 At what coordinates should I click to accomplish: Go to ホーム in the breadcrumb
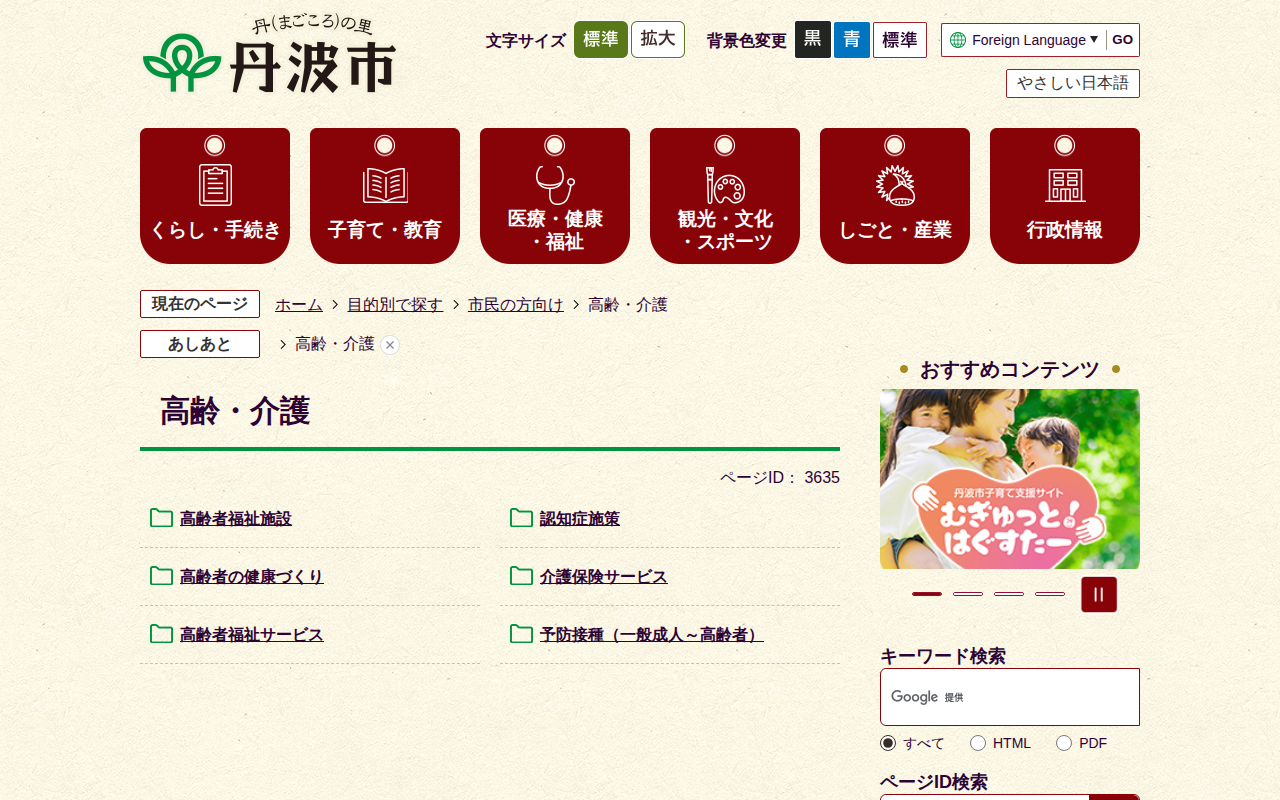point(299,305)
